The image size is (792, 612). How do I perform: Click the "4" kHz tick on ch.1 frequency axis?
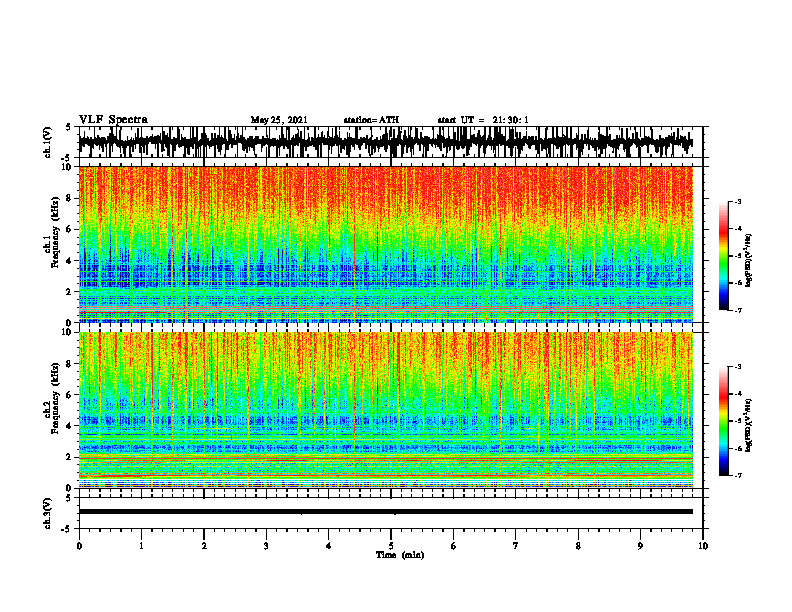point(70,261)
